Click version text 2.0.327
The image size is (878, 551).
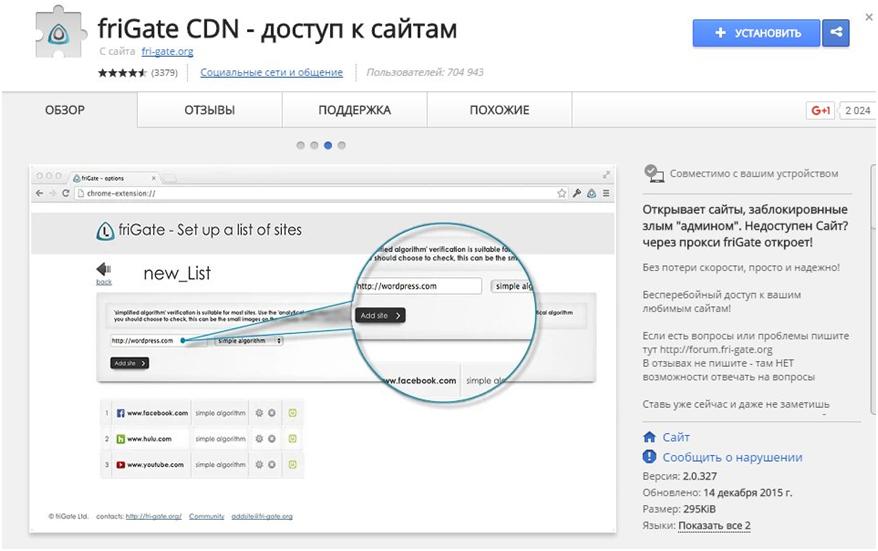[x=700, y=477]
